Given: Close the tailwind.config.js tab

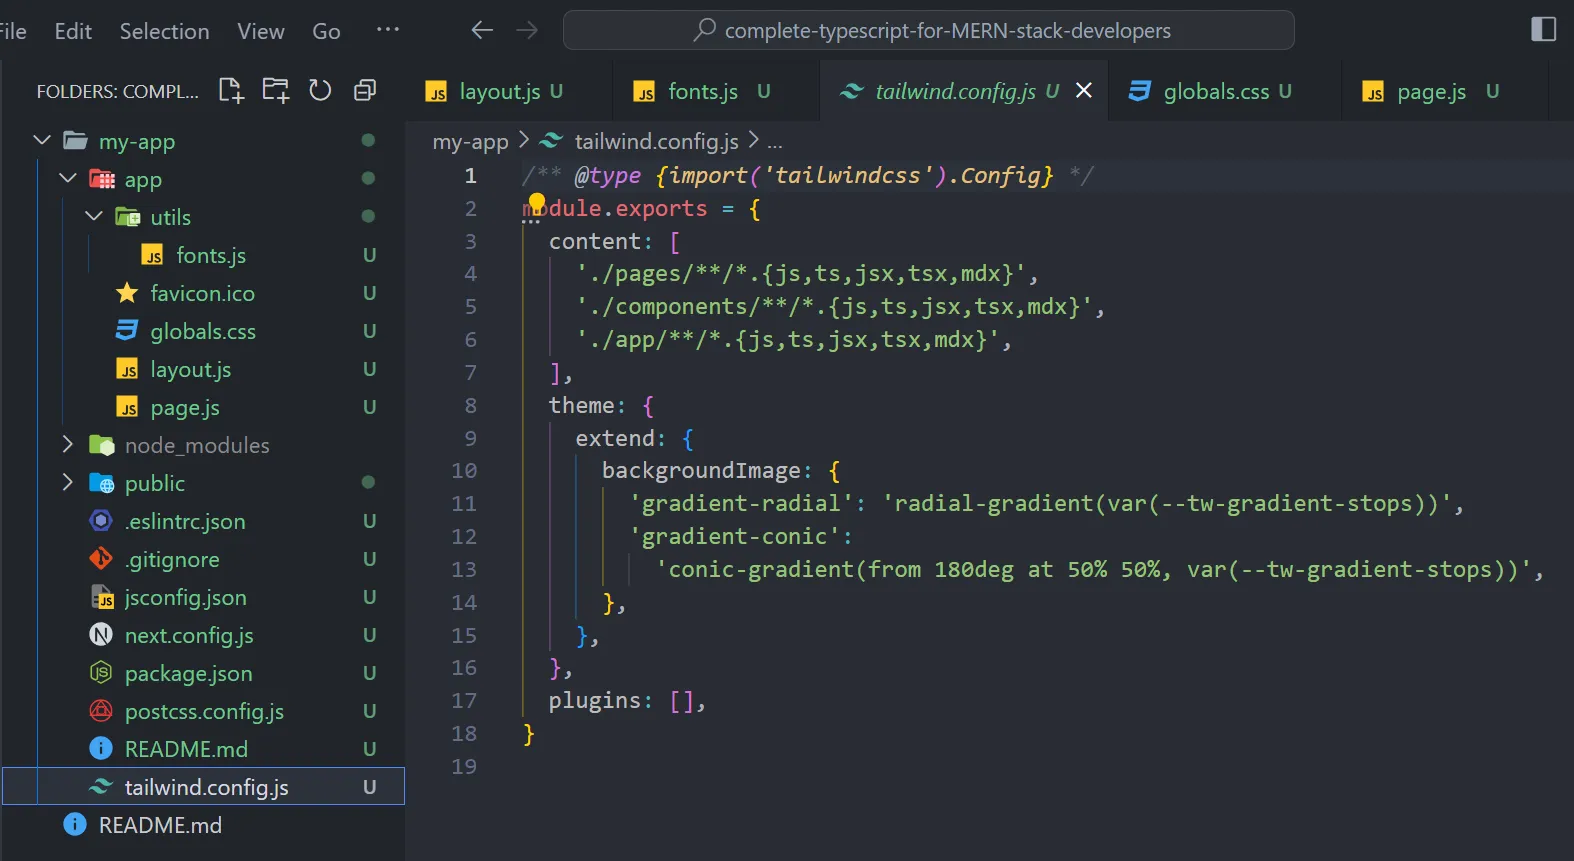Looking at the screenshot, I should click(1083, 91).
